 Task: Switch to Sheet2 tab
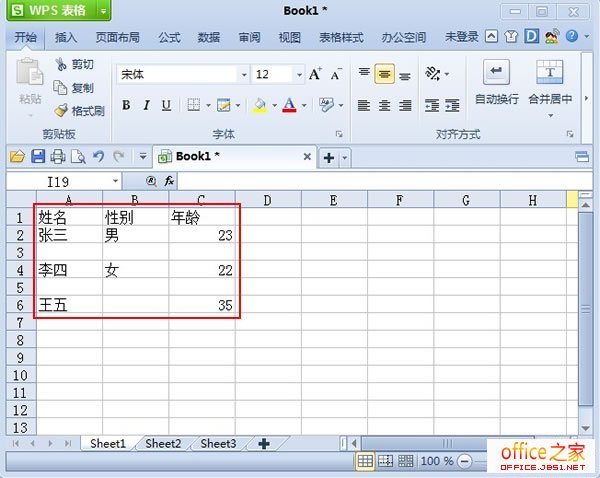coord(163,443)
